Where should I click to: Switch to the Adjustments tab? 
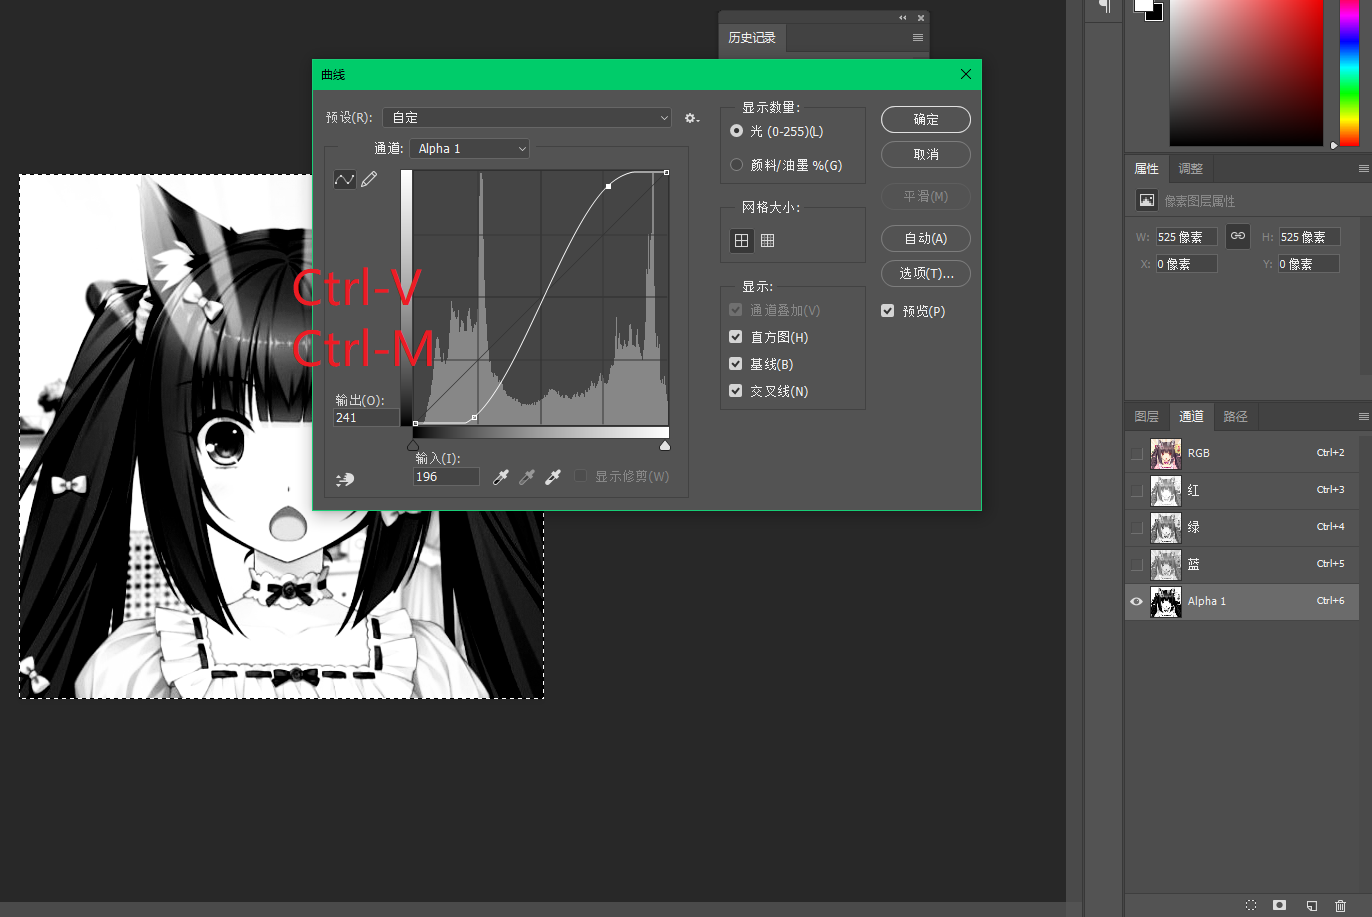pos(1191,168)
